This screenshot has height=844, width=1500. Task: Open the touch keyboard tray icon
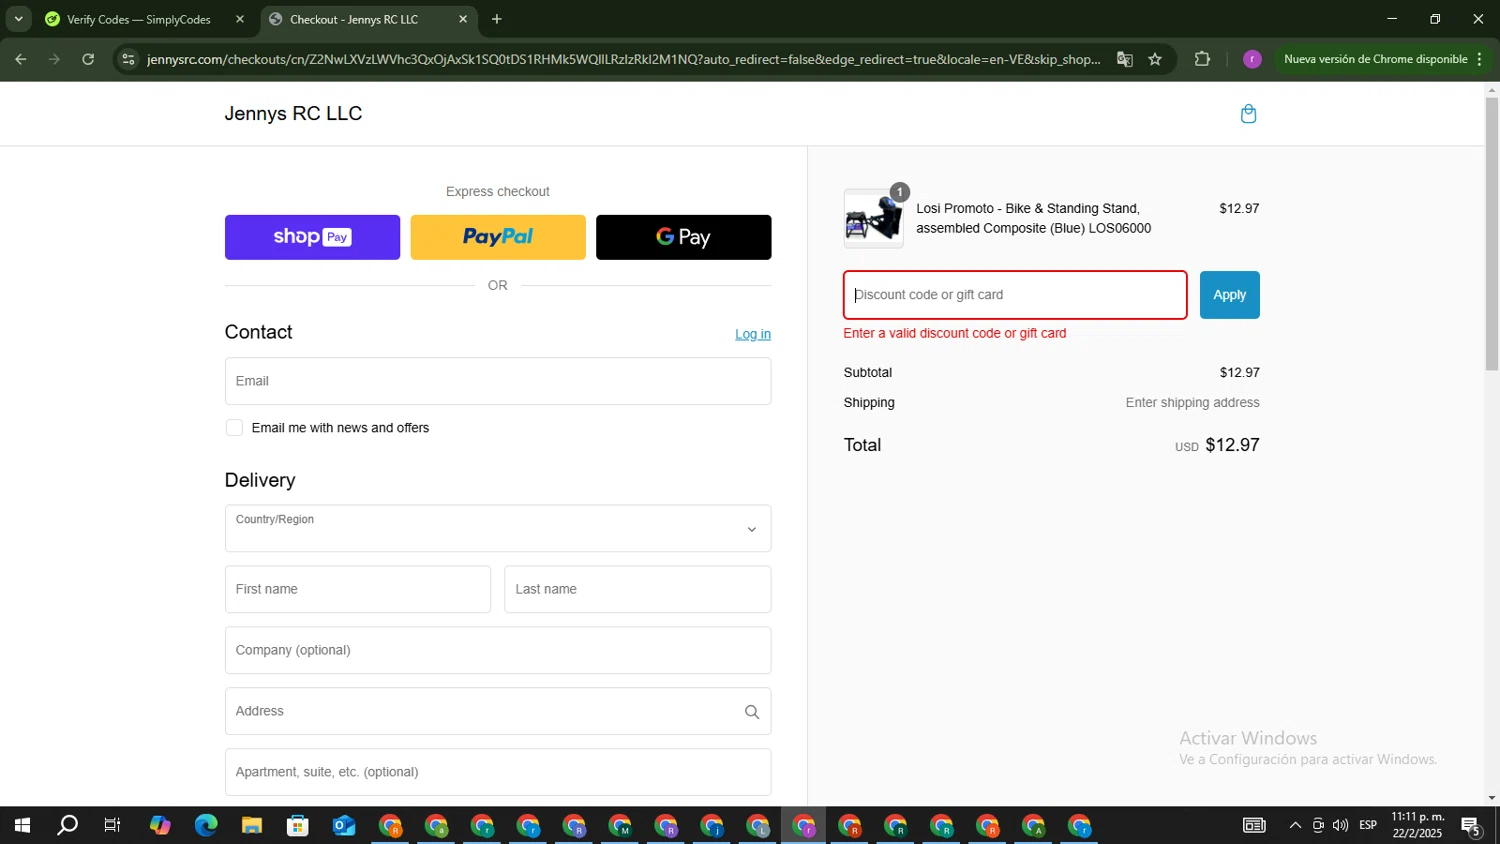(1254, 826)
